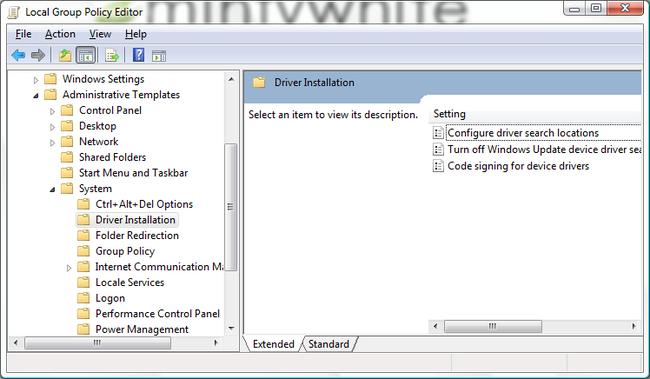Viewport: 650px width, 379px height.
Task: Click the Folder Redirection folder icon
Action: (x=83, y=236)
